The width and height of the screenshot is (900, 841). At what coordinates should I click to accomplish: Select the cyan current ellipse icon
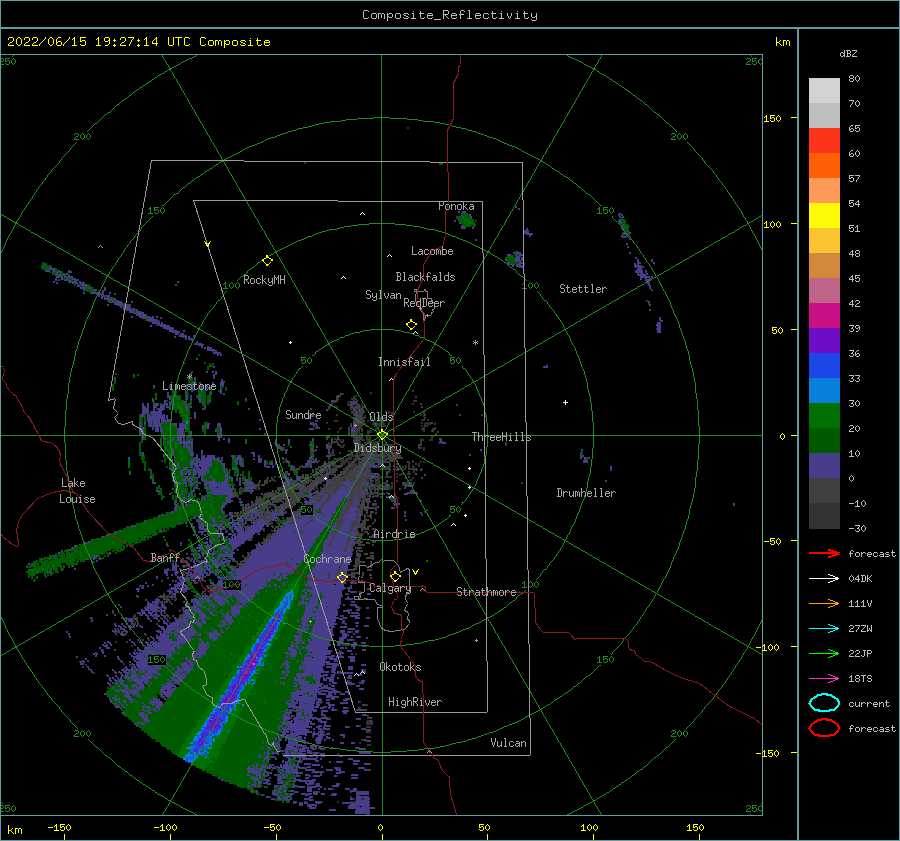point(824,703)
